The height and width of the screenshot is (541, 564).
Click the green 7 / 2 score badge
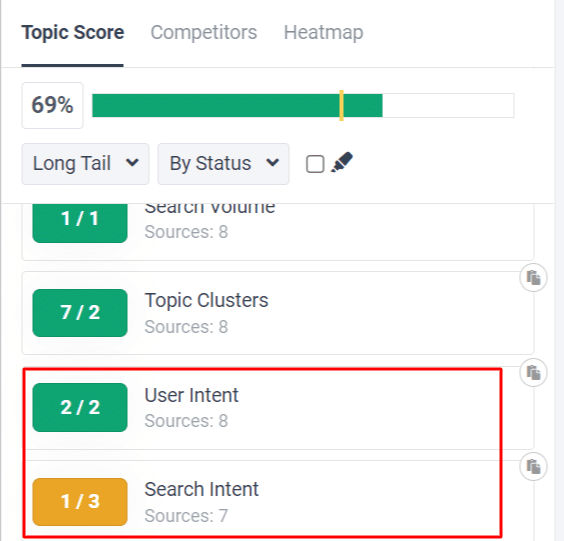80,313
